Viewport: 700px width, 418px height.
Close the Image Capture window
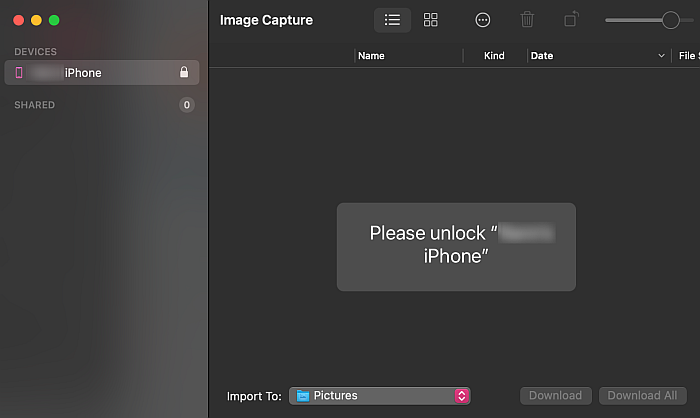(x=19, y=20)
